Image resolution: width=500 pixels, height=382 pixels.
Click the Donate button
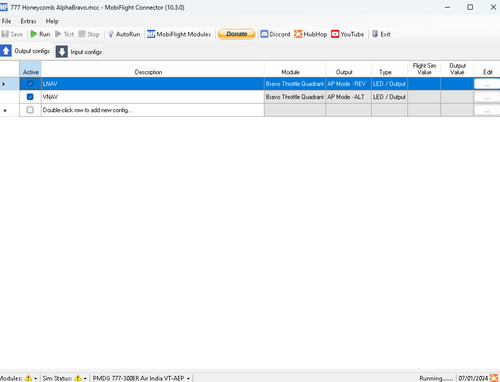[x=237, y=34]
